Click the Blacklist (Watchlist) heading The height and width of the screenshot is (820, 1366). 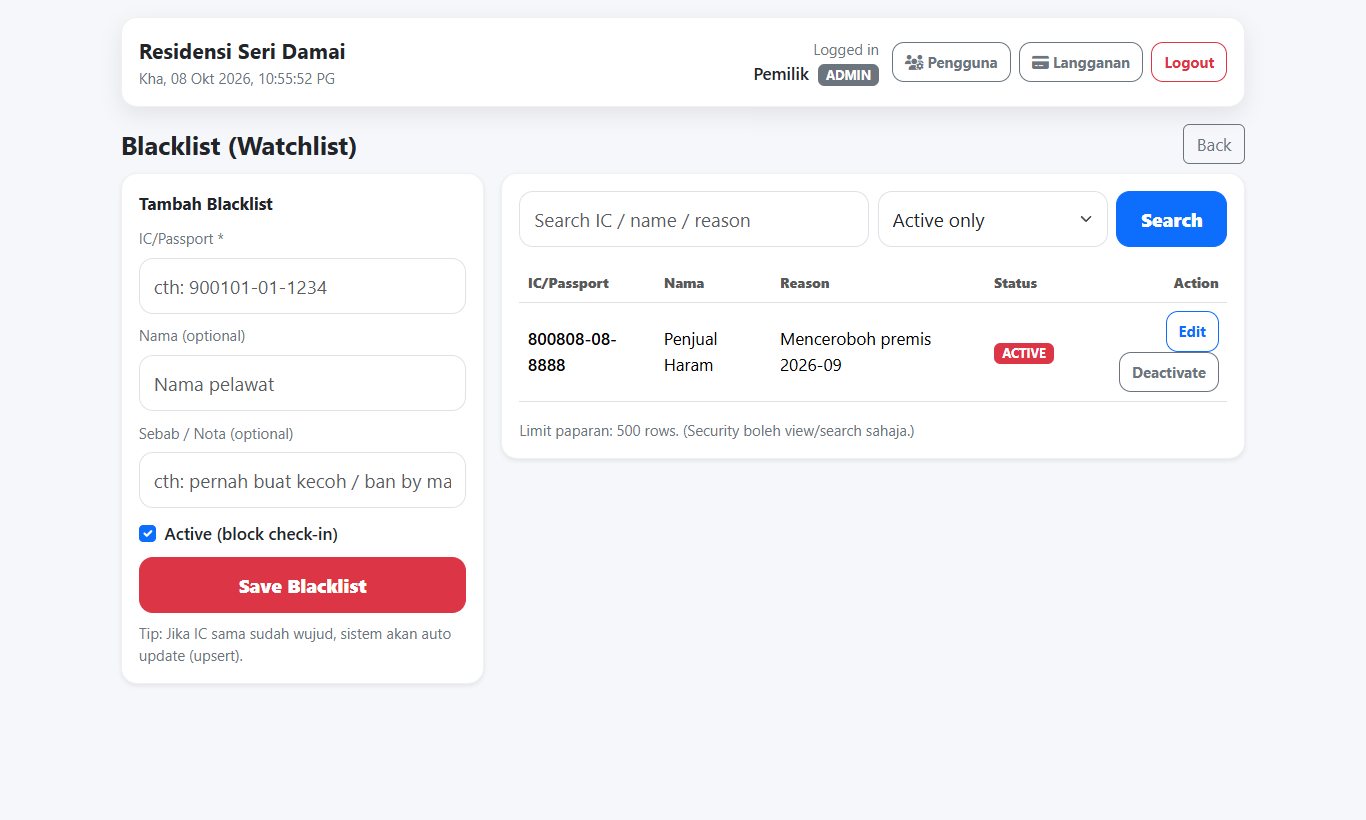click(239, 146)
